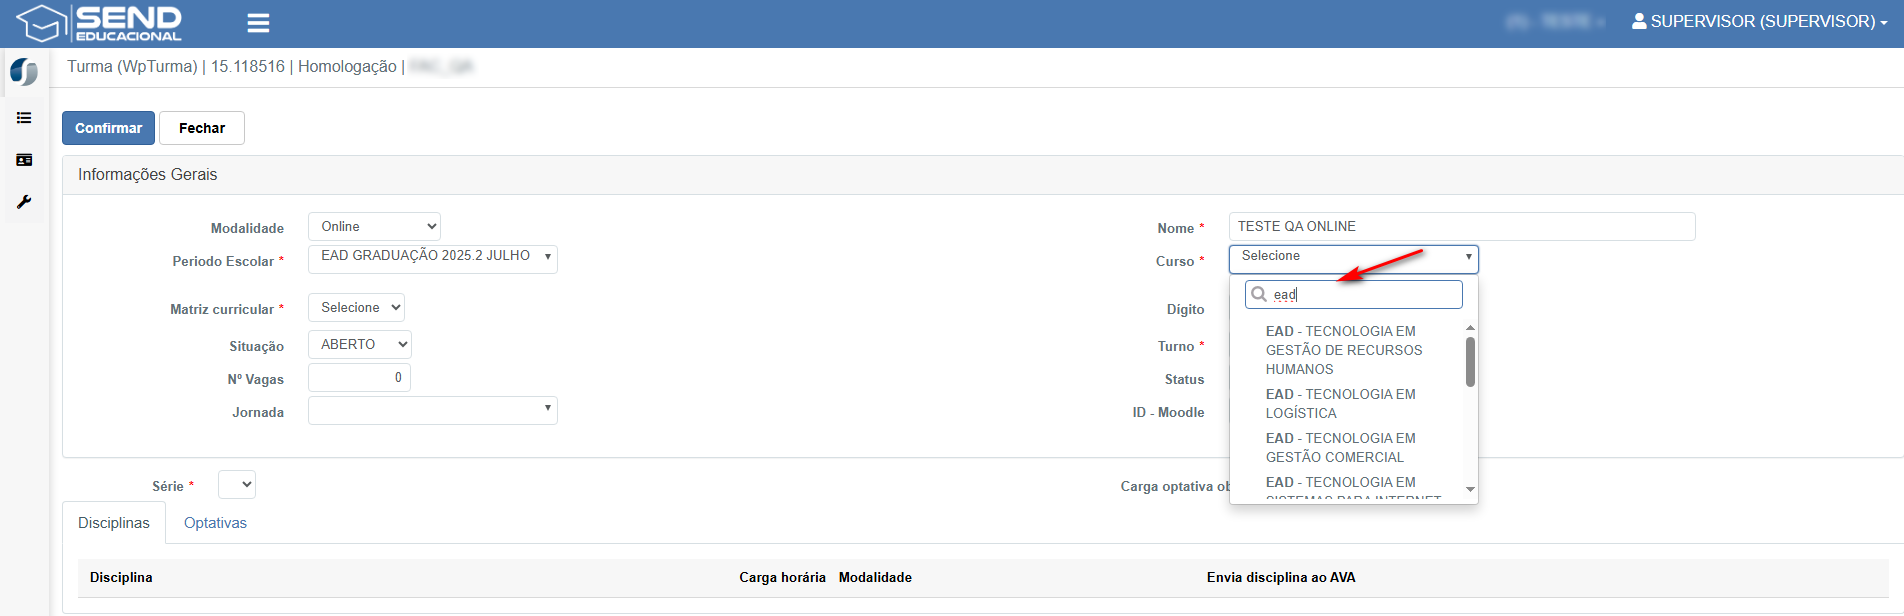Expand the Série dropdown
This screenshot has width=1904, height=616.
(x=237, y=485)
